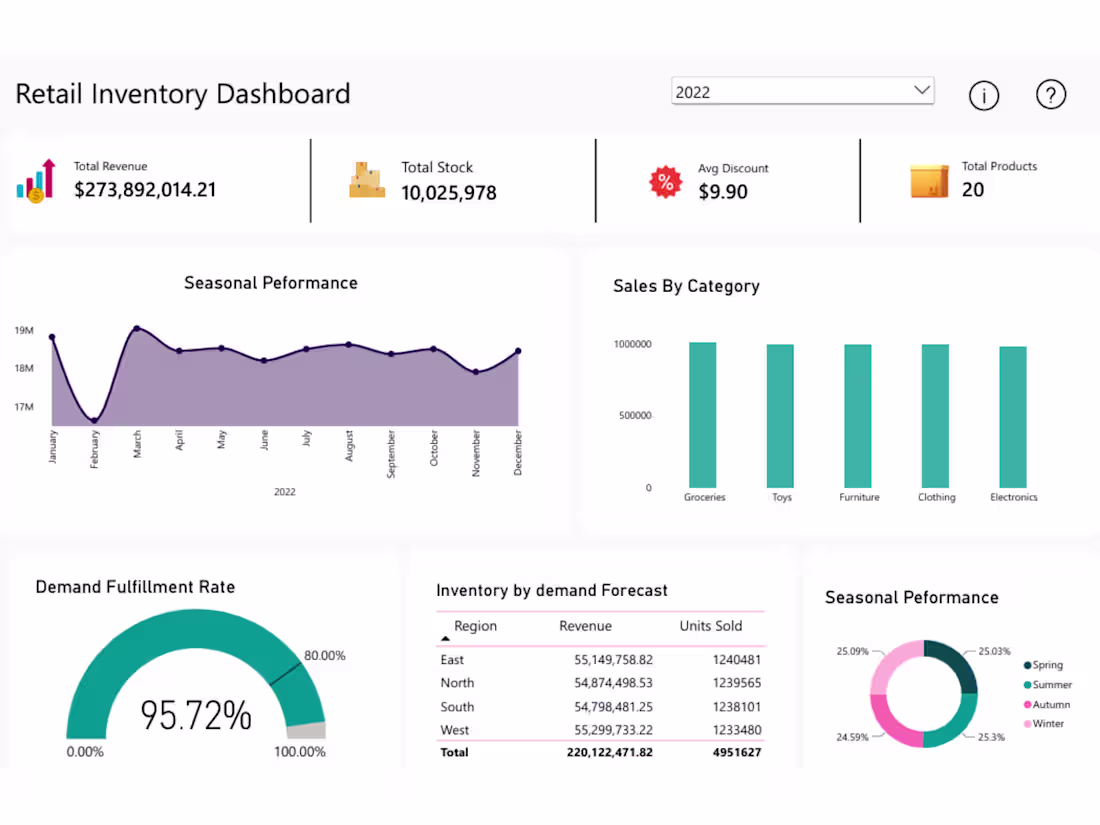
Task: Click the Inventory by demand Forecast title
Action: [551, 591]
